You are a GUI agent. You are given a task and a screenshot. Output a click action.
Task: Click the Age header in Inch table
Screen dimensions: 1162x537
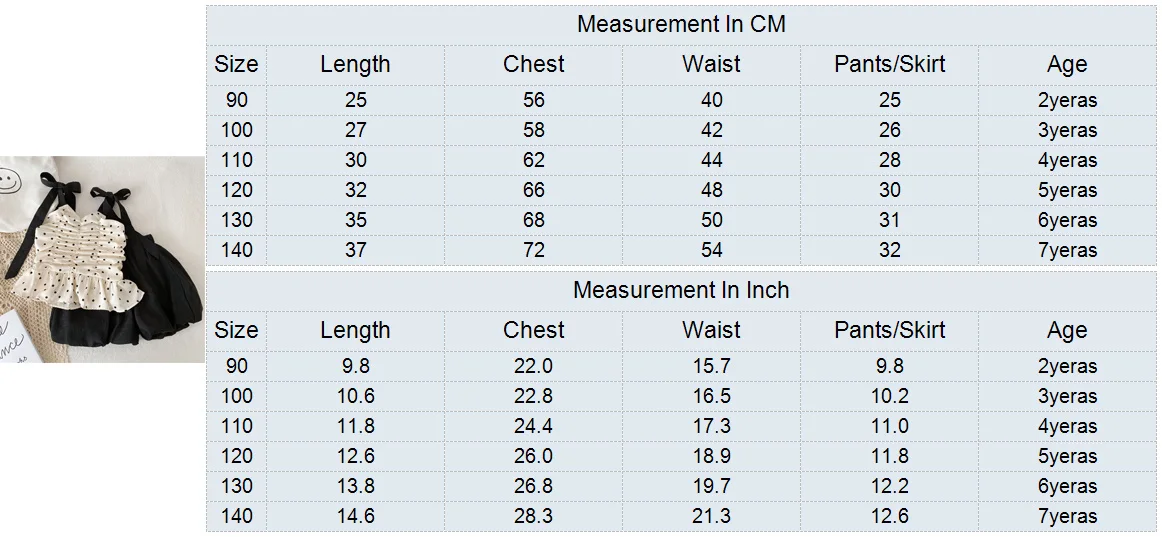click(x=1067, y=330)
